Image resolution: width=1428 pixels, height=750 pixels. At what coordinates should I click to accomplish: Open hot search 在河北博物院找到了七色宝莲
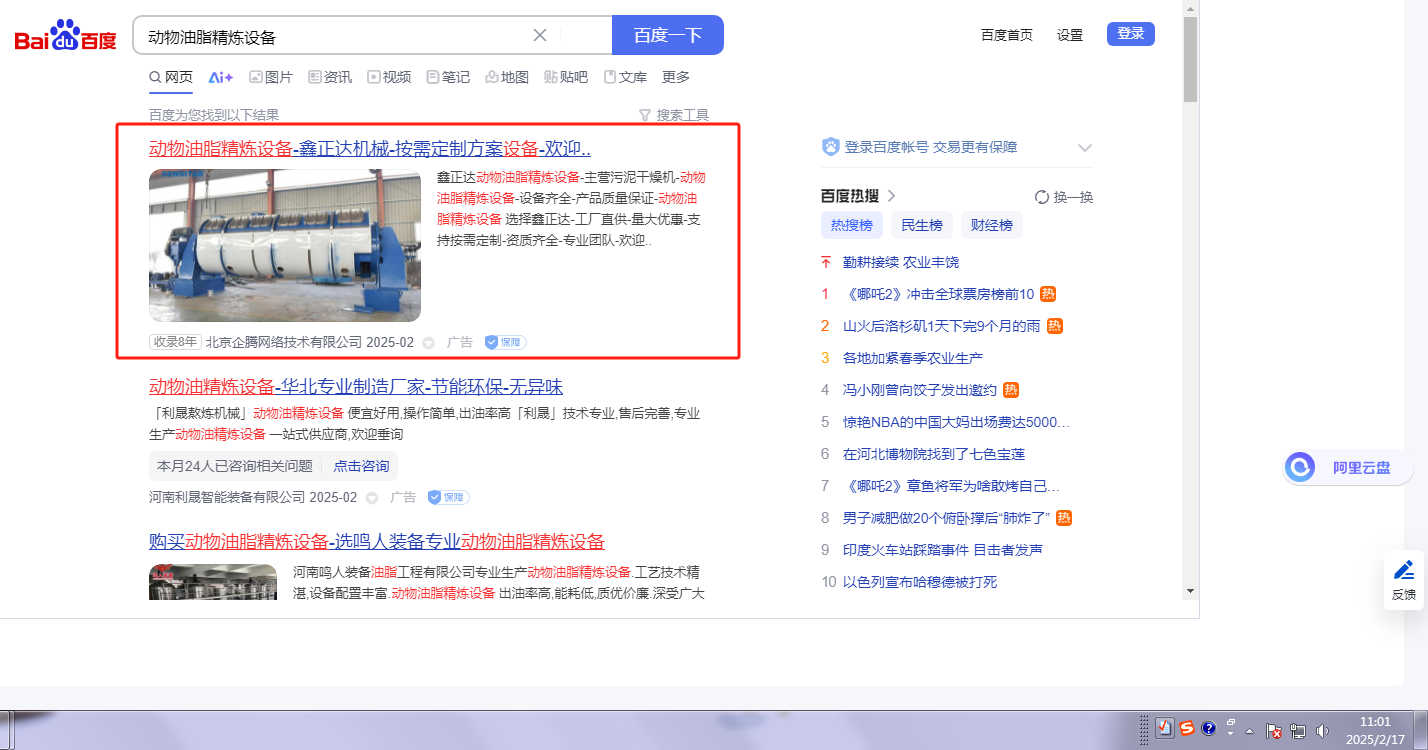point(934,454)
